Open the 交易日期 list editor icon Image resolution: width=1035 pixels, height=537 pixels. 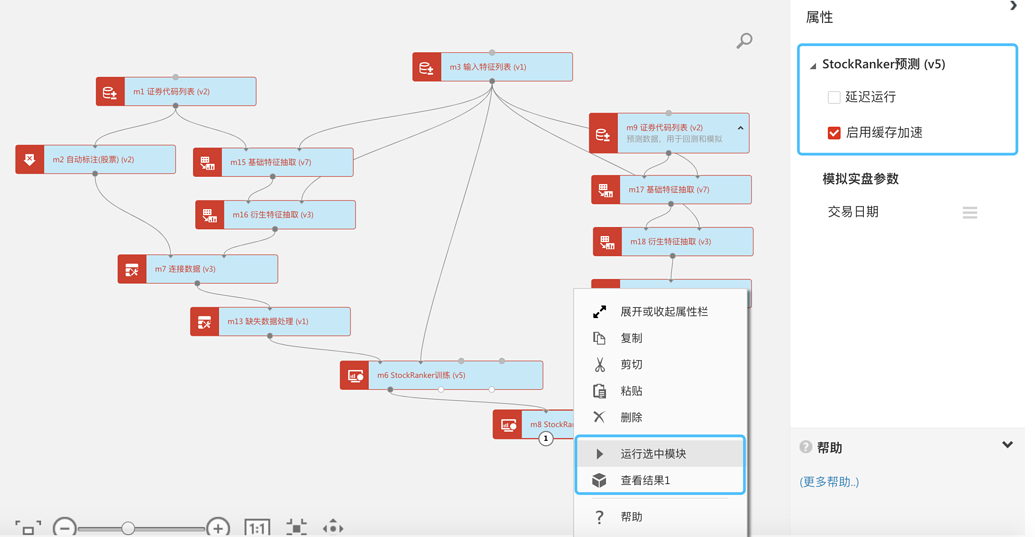pyautogui.click(x=970, y=212)
